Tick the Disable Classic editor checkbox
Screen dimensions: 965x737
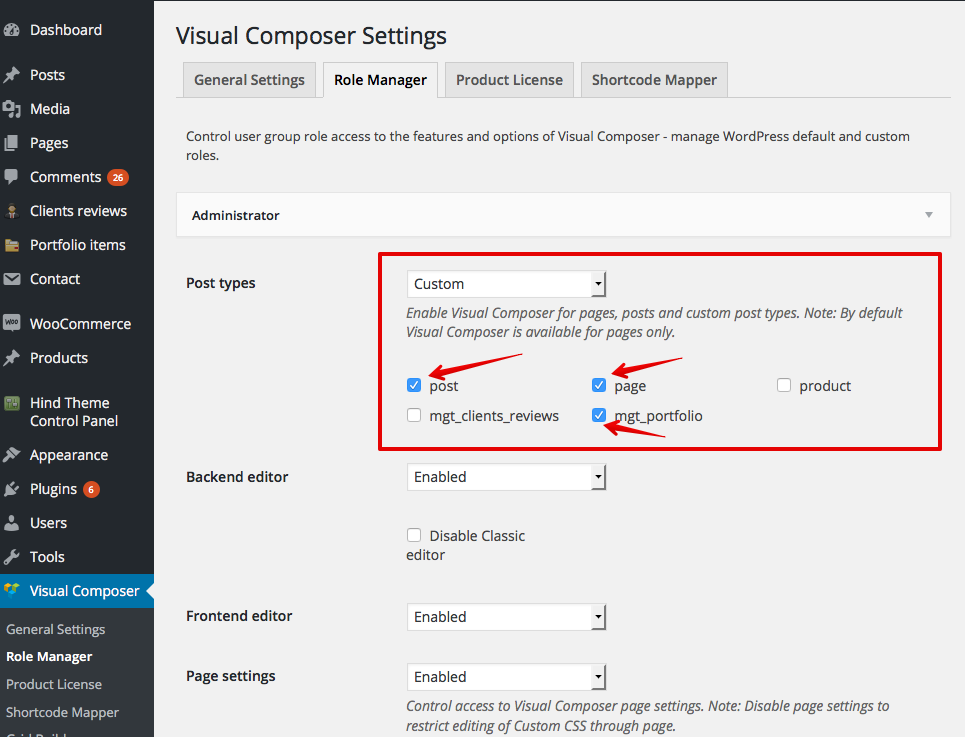414,535
